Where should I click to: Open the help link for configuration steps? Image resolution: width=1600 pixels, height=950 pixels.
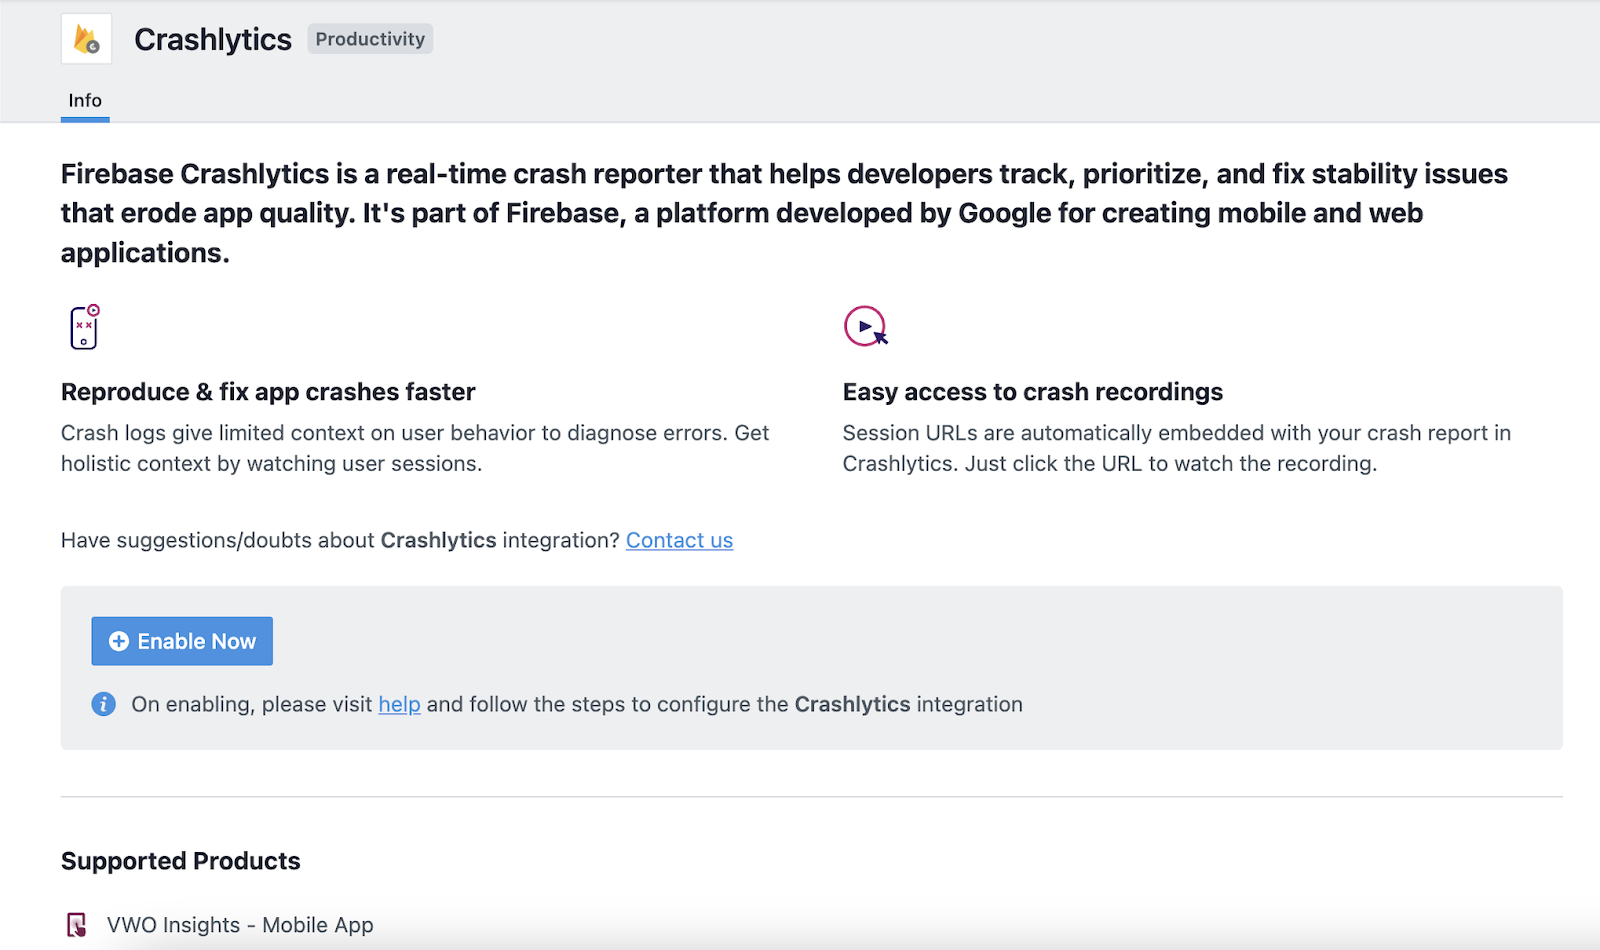(399, 704)
